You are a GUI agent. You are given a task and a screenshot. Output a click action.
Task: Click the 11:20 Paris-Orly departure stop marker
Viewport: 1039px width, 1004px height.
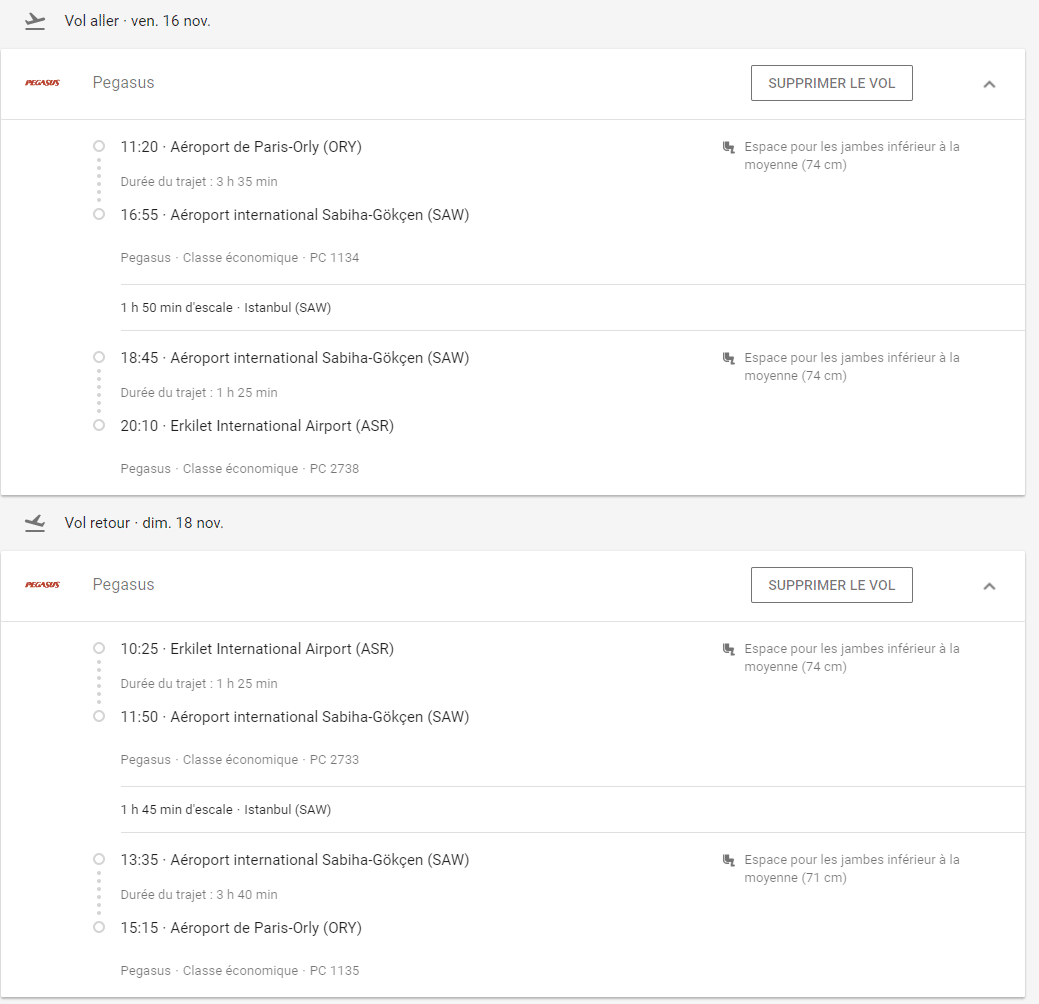(x=99, y=146)
